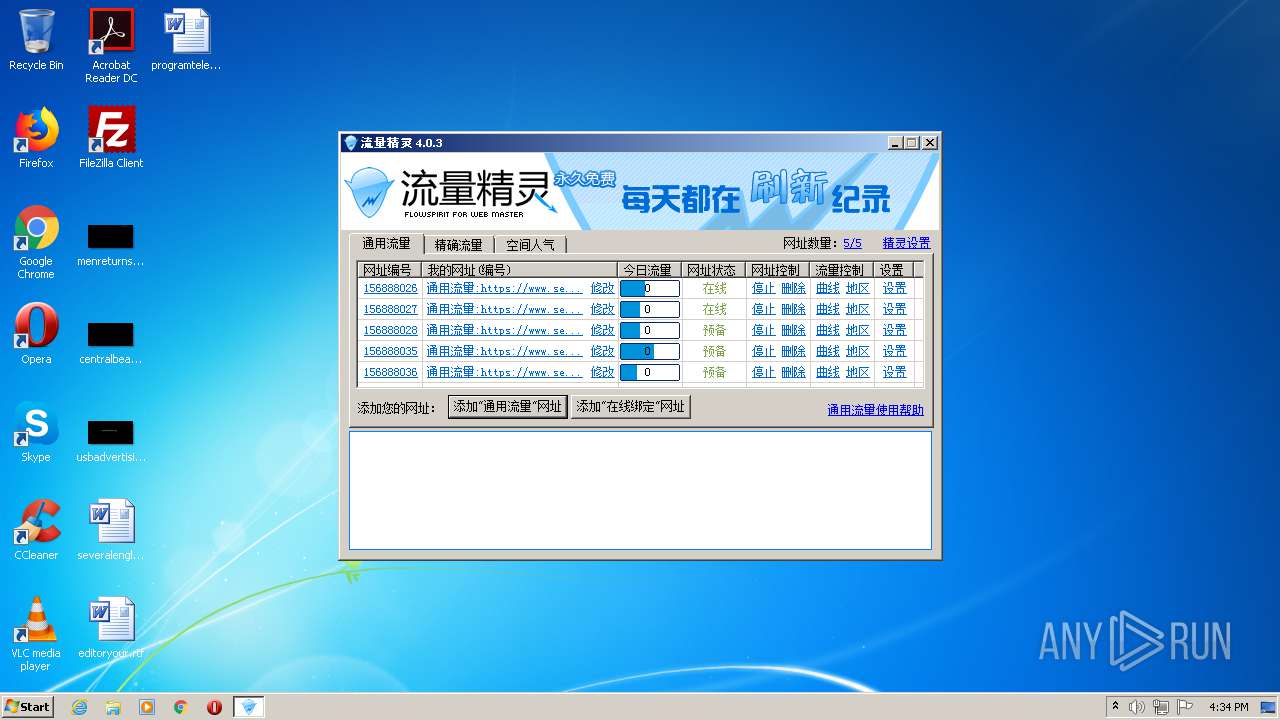Show hidden system tray icons
Viewport: 1280px width, 720px height.
(x=1115, y=707)
